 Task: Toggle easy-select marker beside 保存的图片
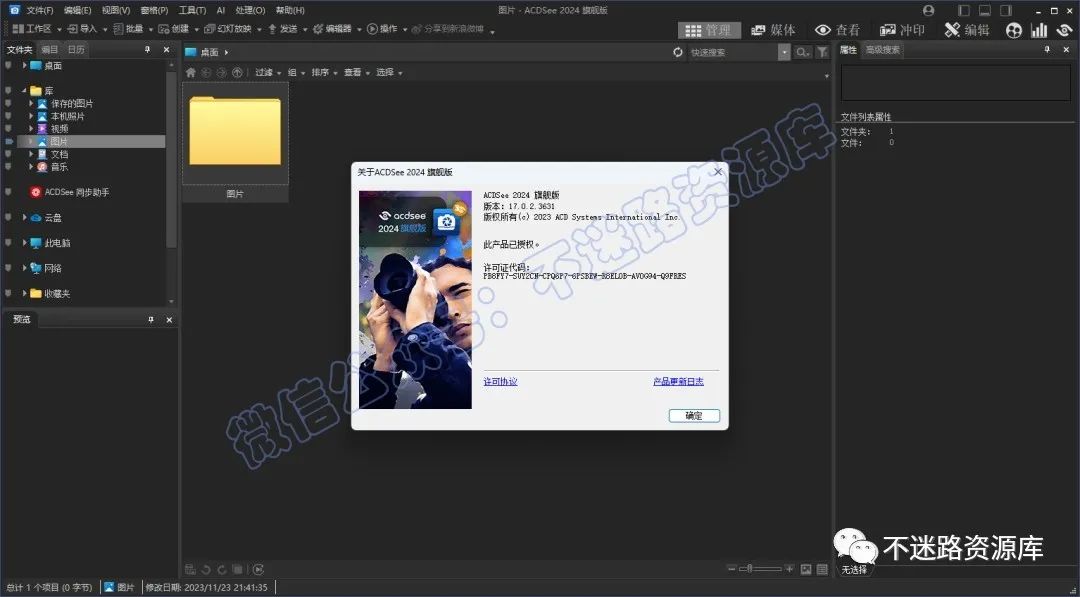click(8, 103)
